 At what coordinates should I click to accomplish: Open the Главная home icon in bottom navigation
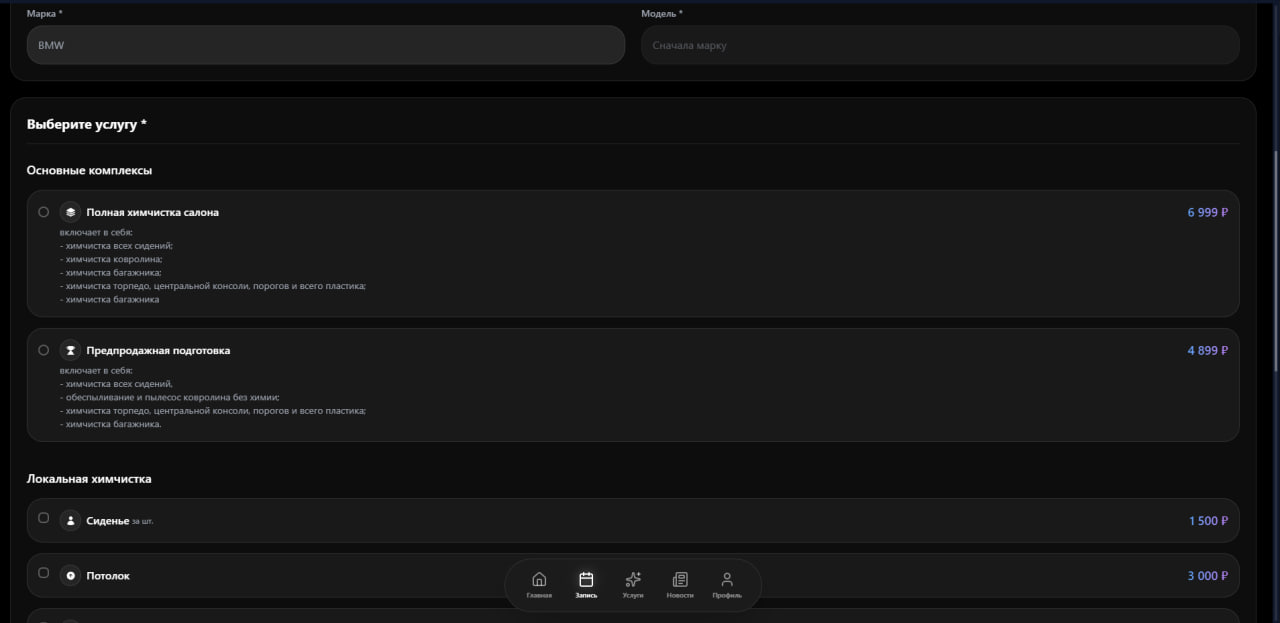tap(539, 579)
